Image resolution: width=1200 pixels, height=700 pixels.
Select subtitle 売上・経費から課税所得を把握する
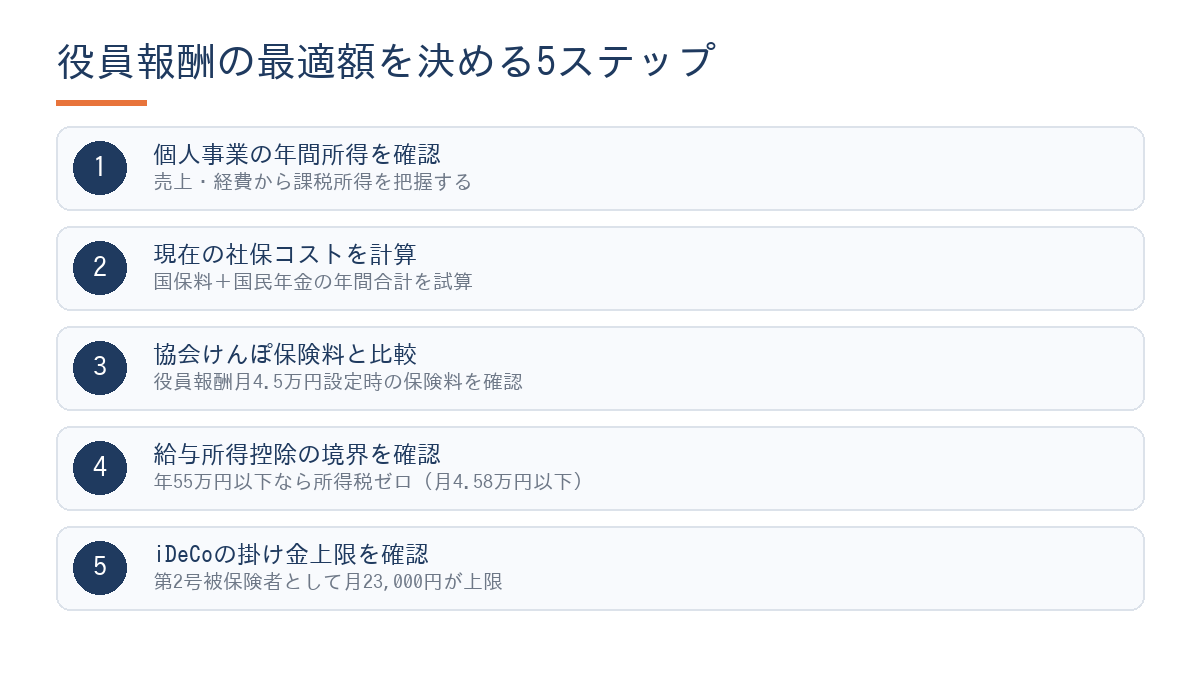[x=312, y=182]
